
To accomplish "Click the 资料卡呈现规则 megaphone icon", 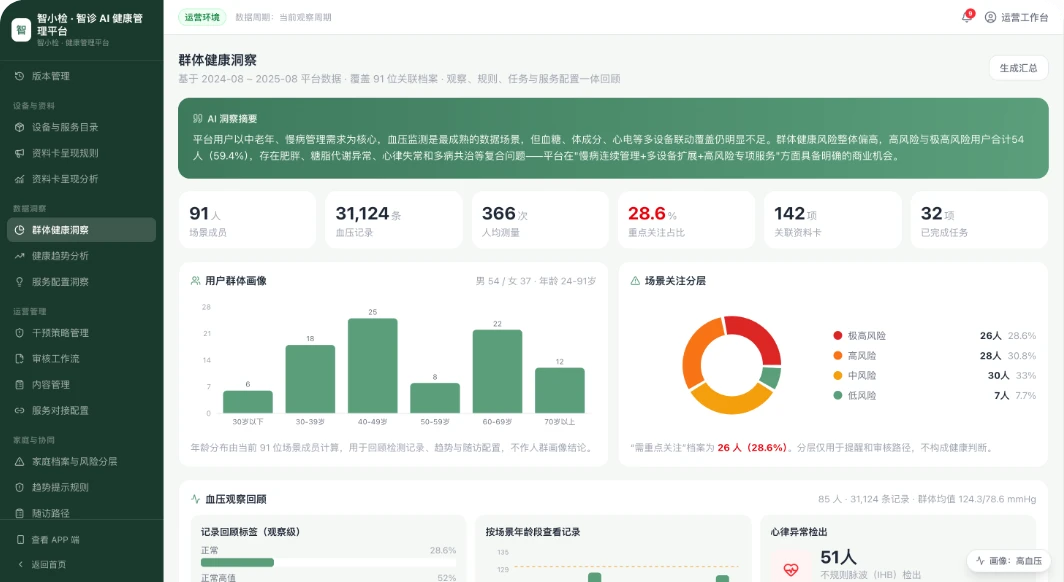I will pyautogui.click(x=19, y=153).
